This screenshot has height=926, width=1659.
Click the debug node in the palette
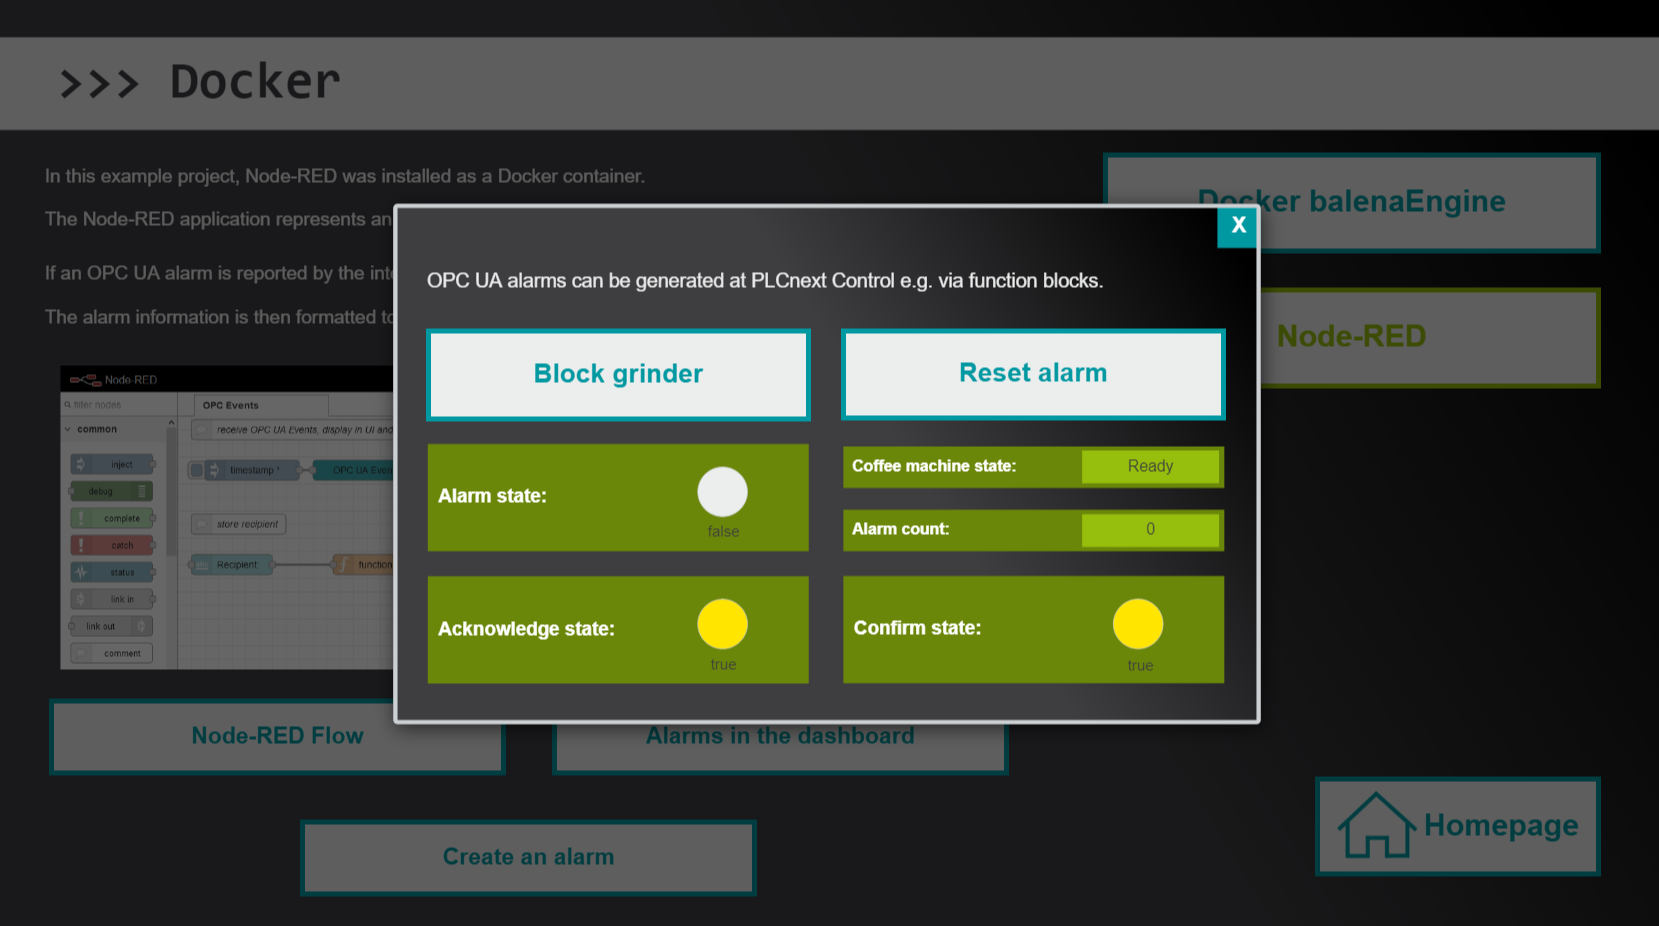[111, 491]
